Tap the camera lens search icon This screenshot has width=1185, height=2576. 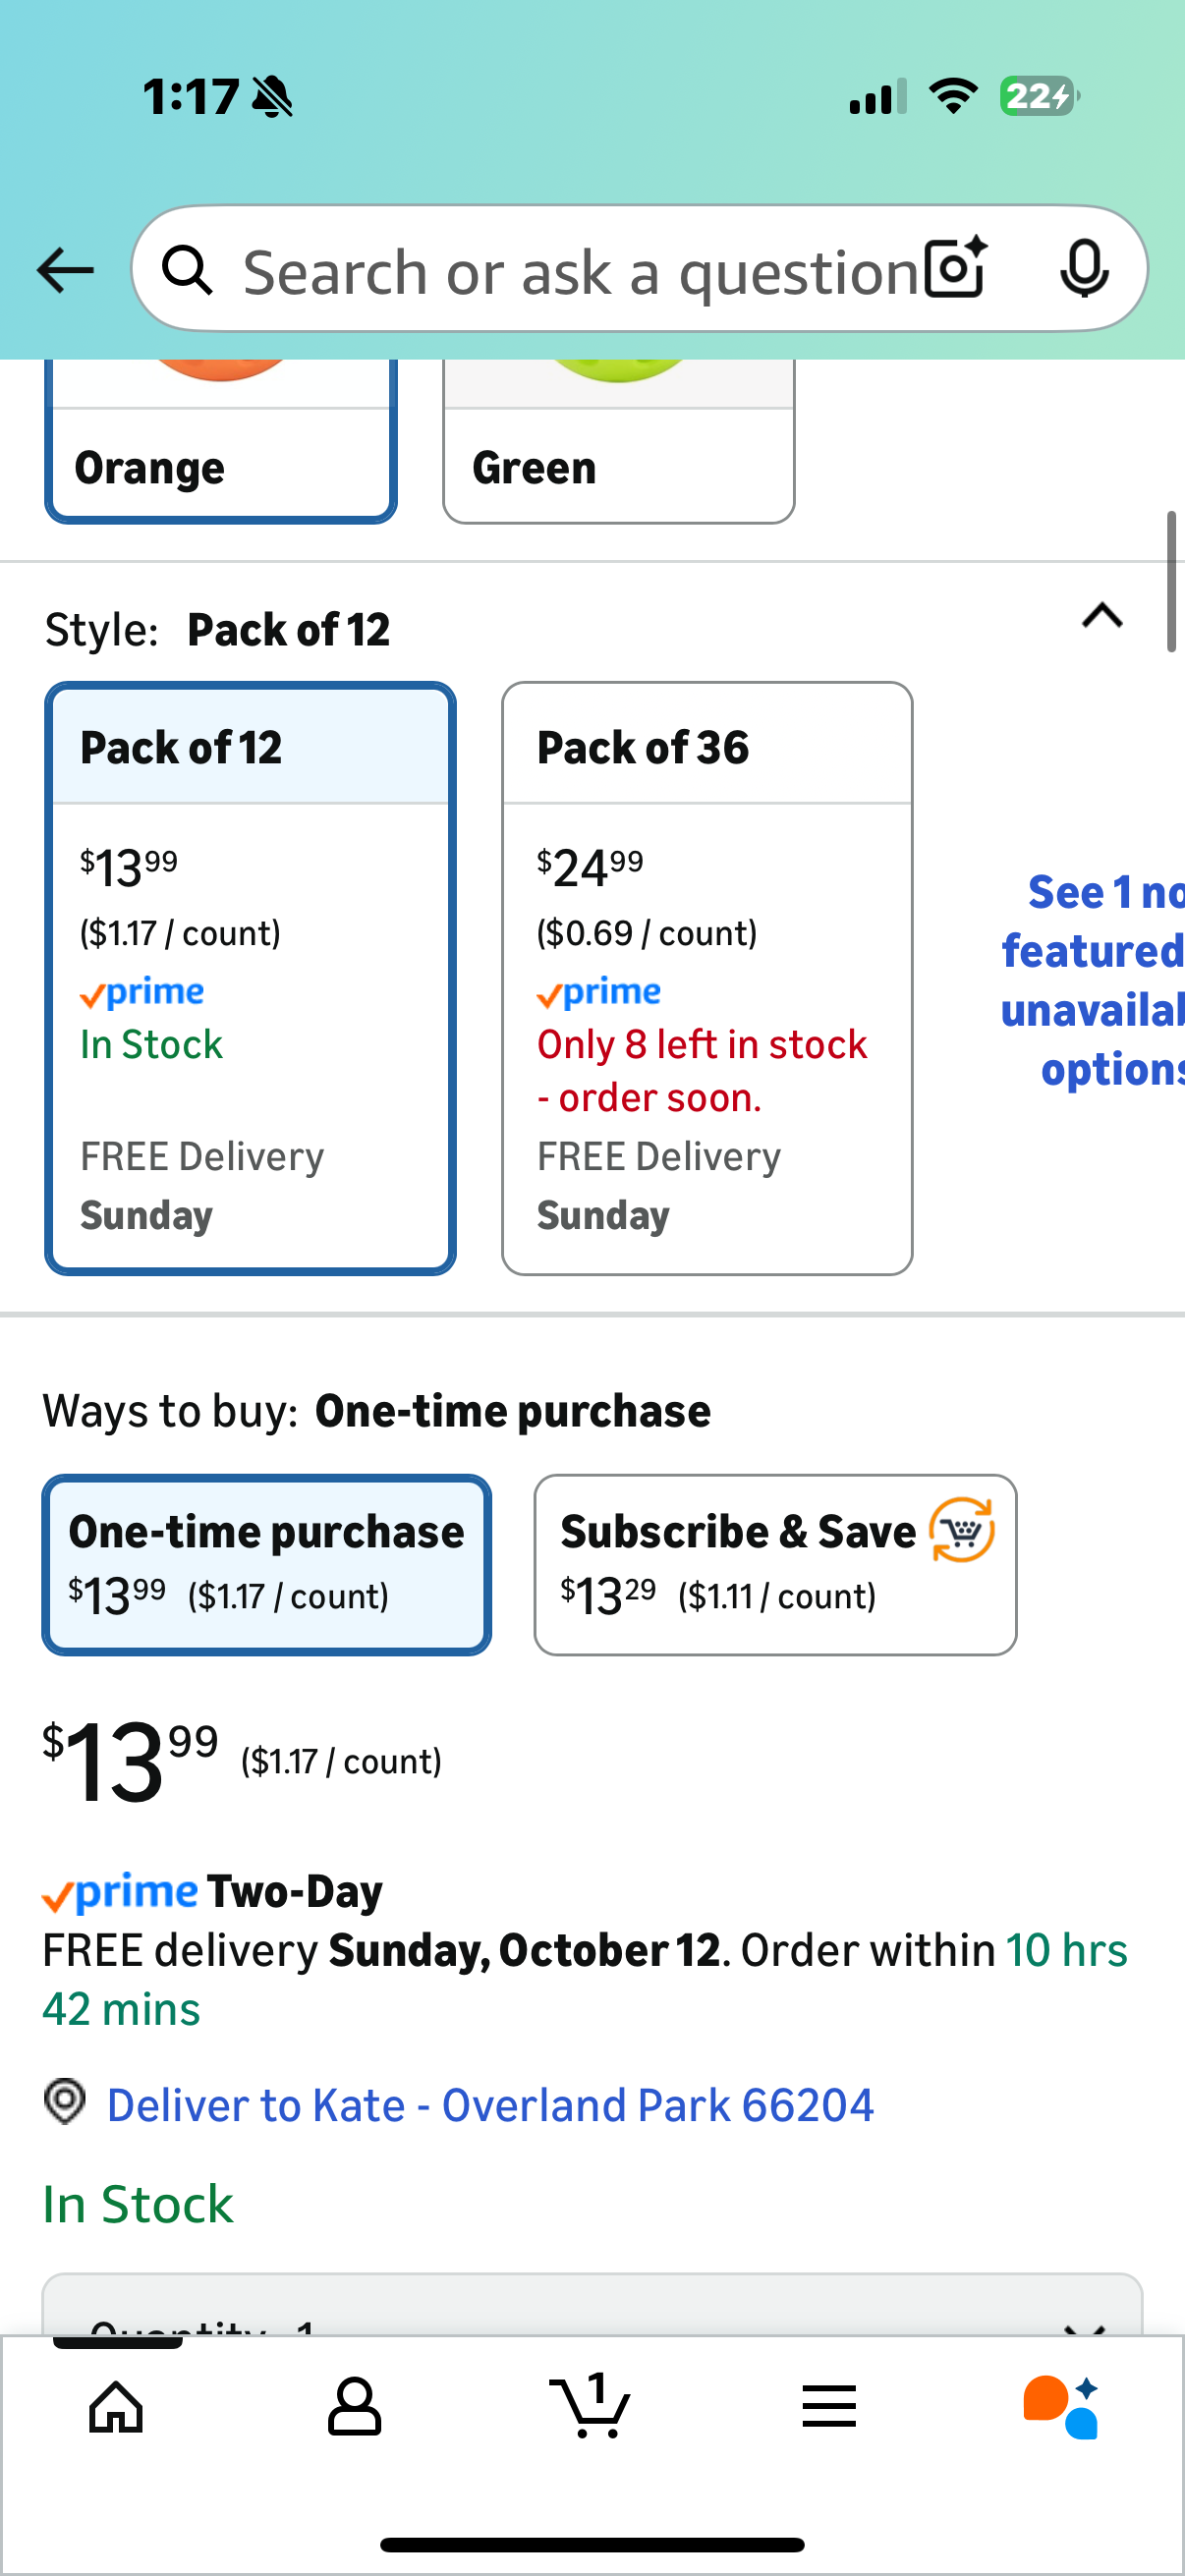pos(955,269)
